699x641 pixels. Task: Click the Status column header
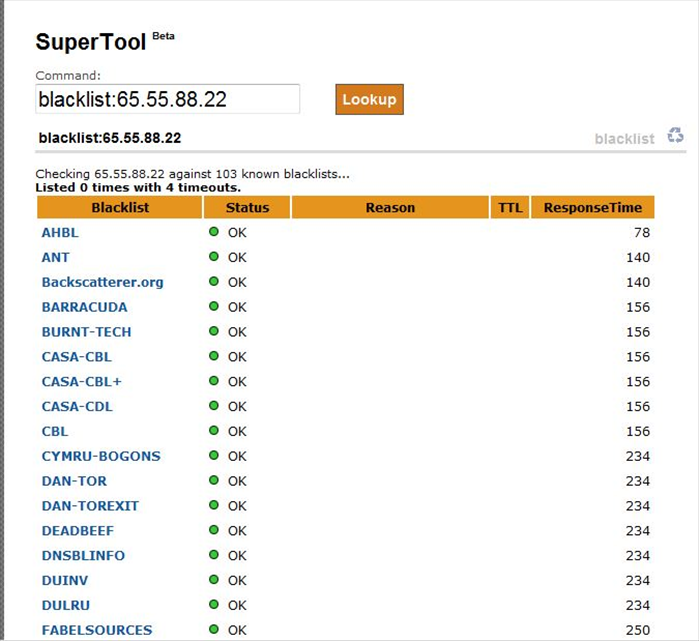[247, 207]
